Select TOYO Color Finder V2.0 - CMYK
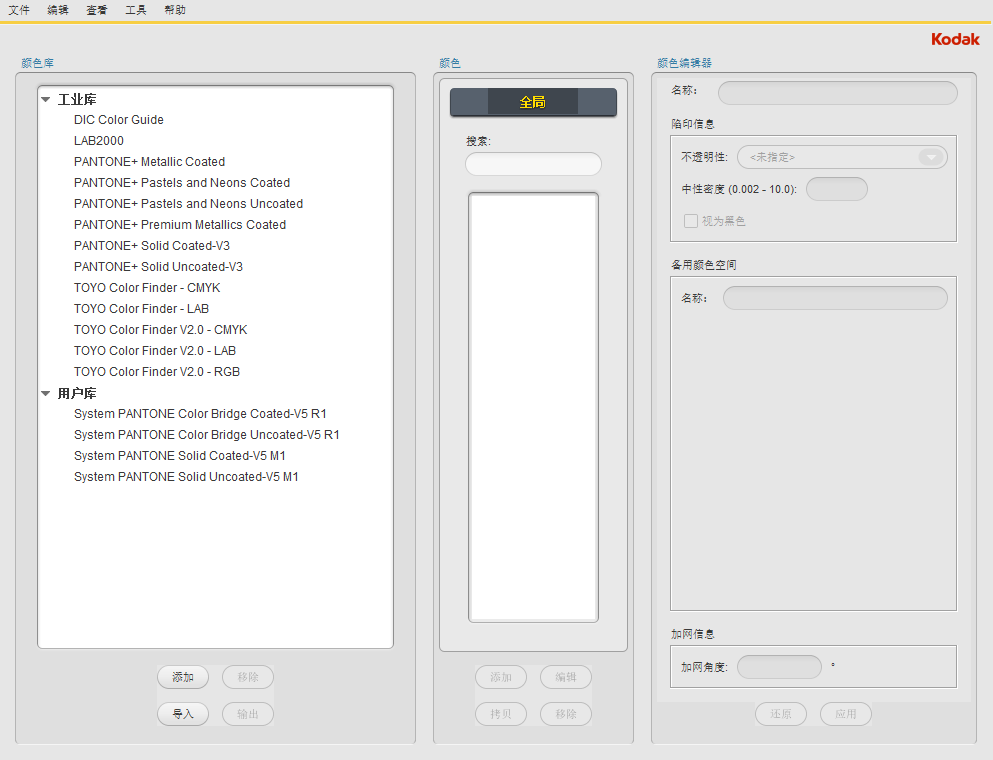993x760 pixels. [x=160, y=329]
